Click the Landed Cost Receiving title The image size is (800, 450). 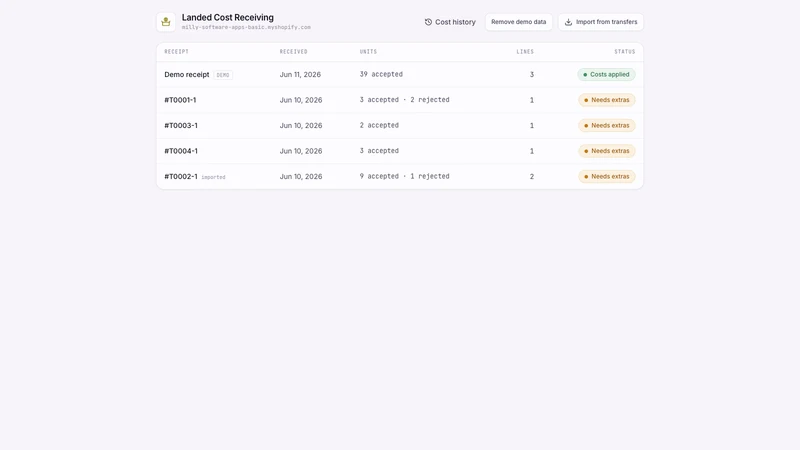coord(228,17)
